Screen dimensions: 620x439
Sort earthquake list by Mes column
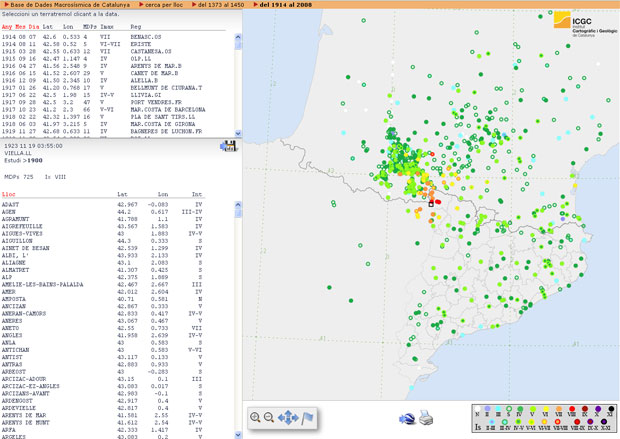20,27
